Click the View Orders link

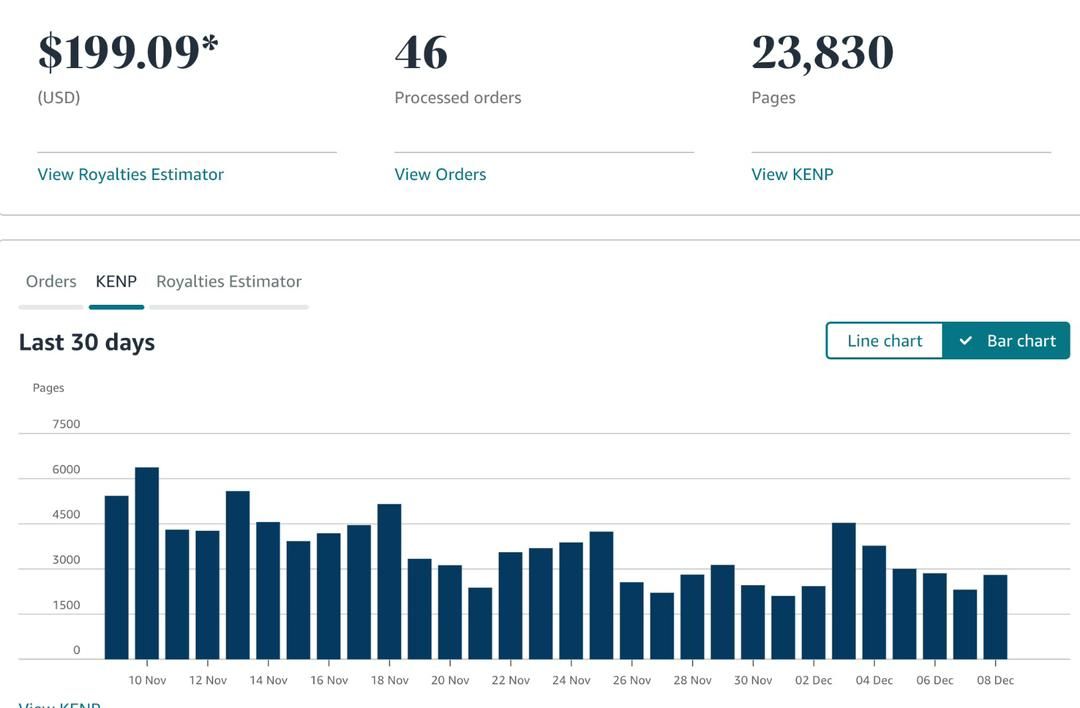(440, 174)
